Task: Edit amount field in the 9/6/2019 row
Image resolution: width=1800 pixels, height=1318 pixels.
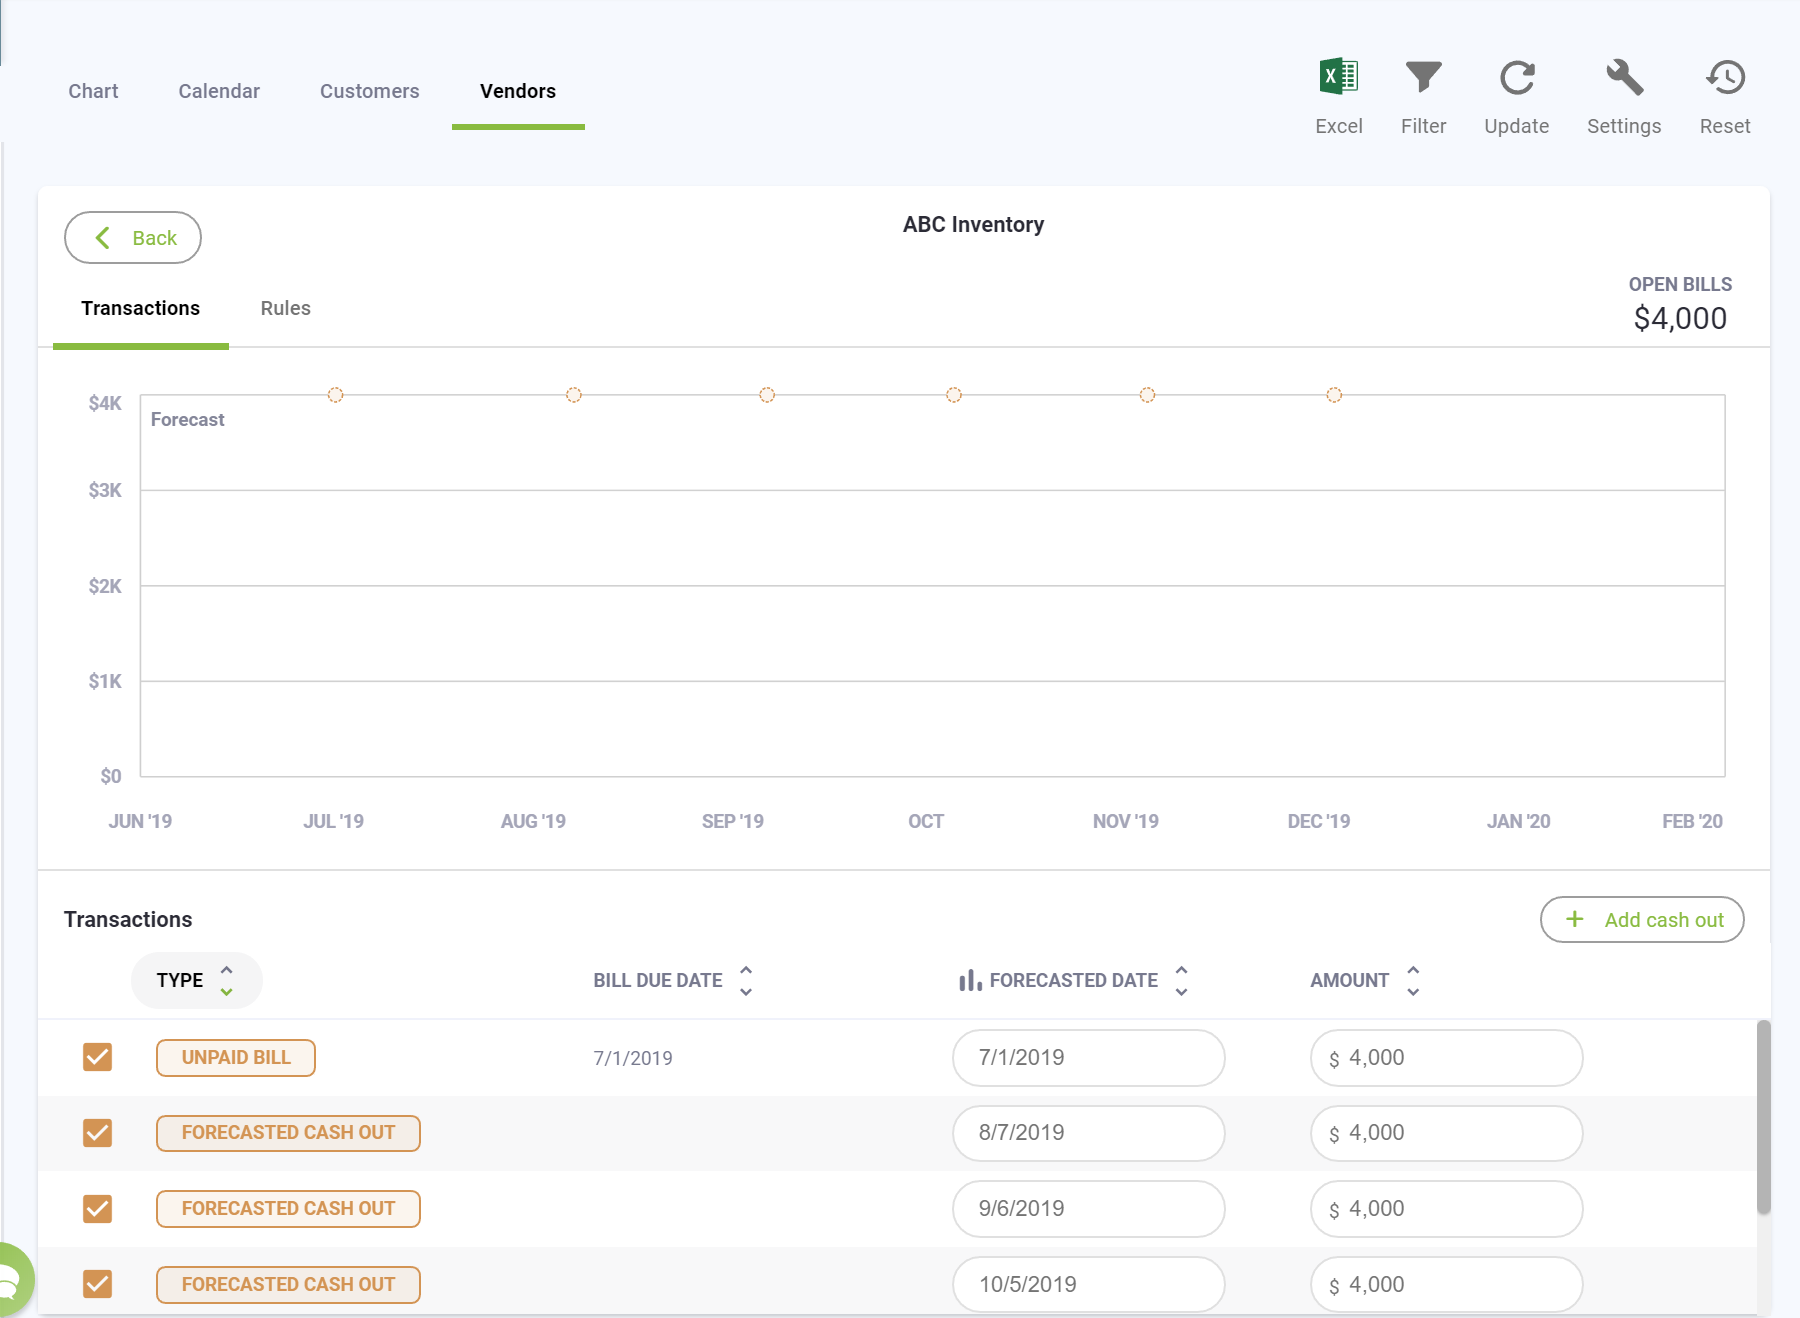Action: 1447,1209
